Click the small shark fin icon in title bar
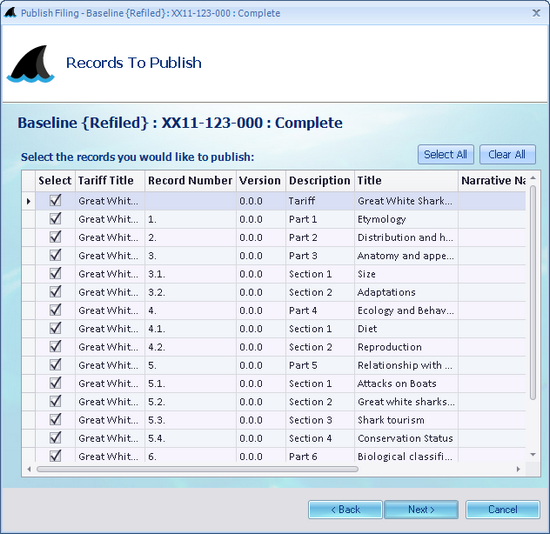The width and height of the screenshot is (550, 534). 11,13
